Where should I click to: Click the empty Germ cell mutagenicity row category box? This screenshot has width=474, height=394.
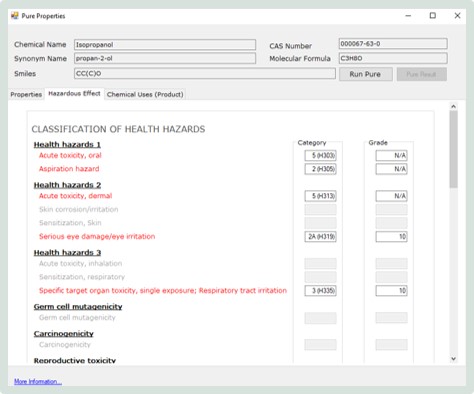[x=320, y=318]
